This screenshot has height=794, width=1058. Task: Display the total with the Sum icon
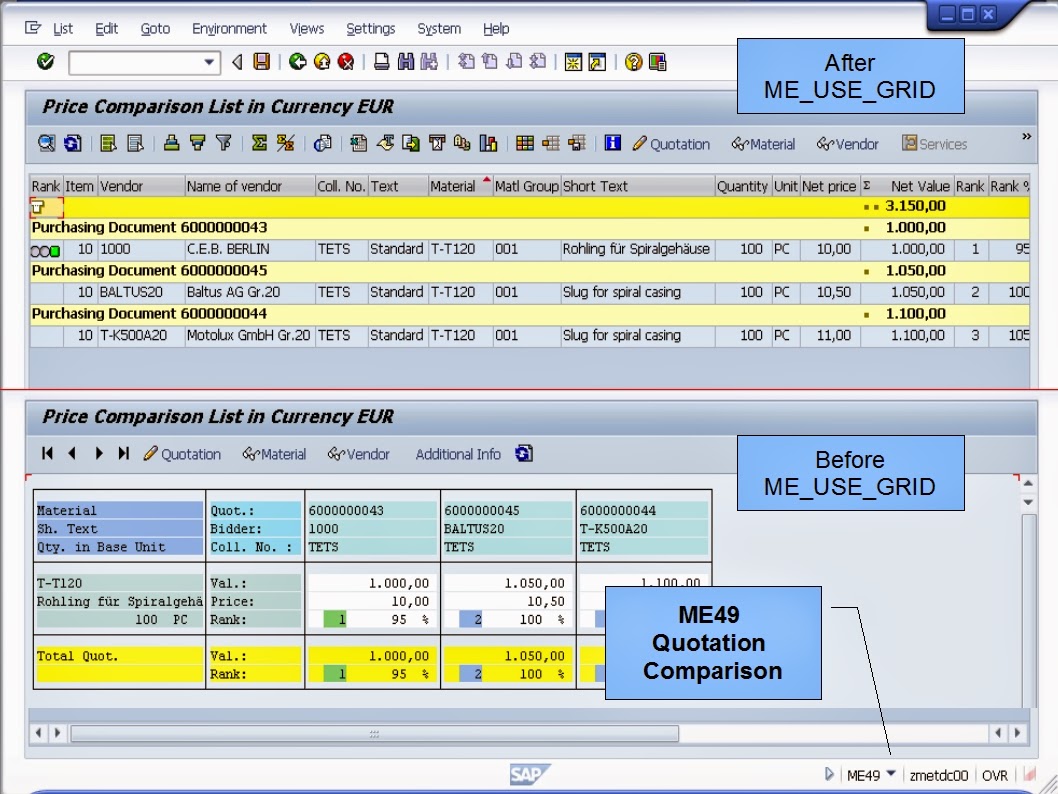(260, 143)
